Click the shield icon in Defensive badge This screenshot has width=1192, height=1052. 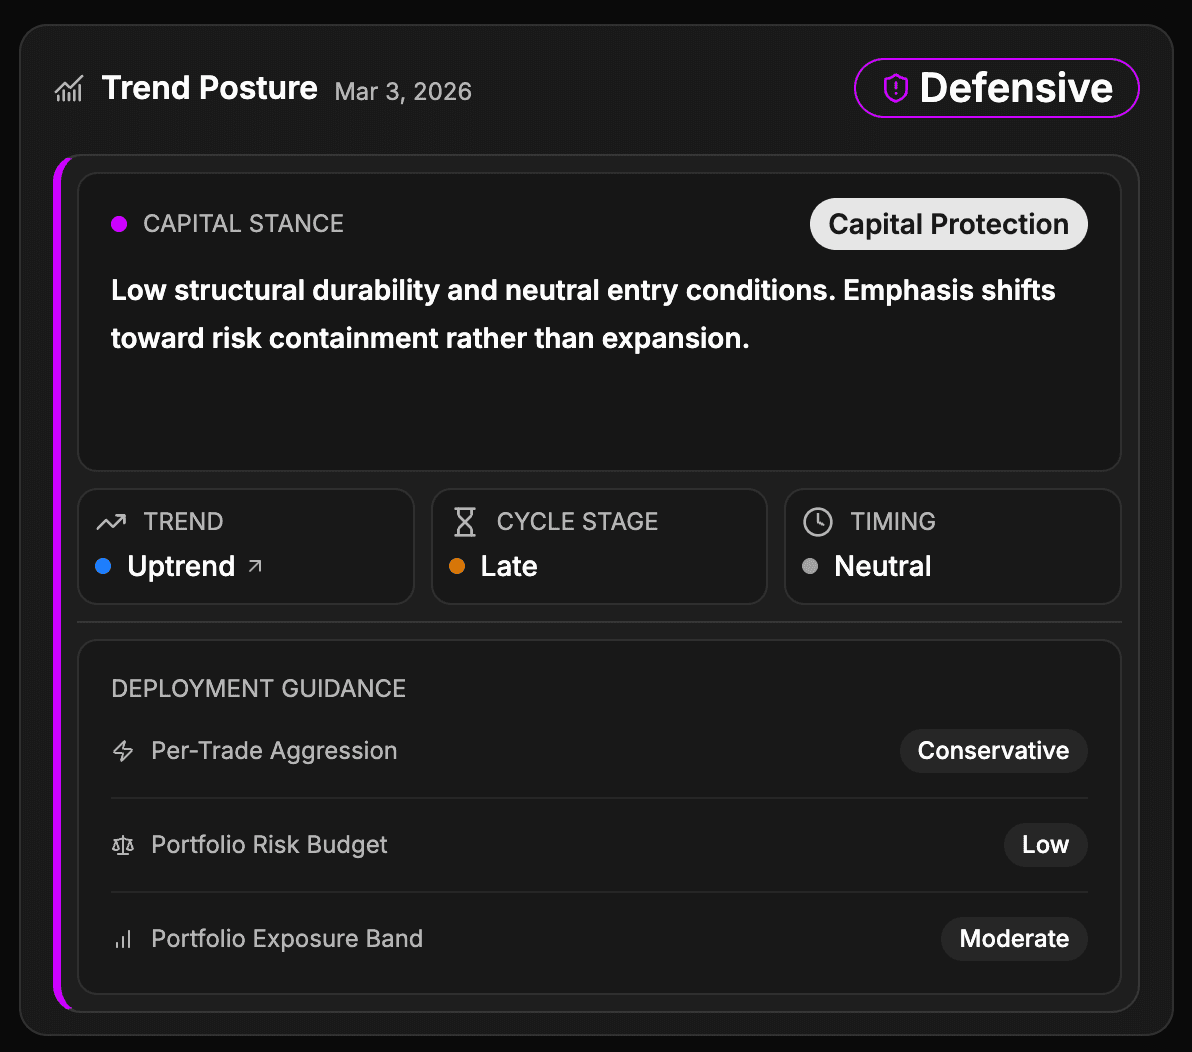[x=895, y=89]
